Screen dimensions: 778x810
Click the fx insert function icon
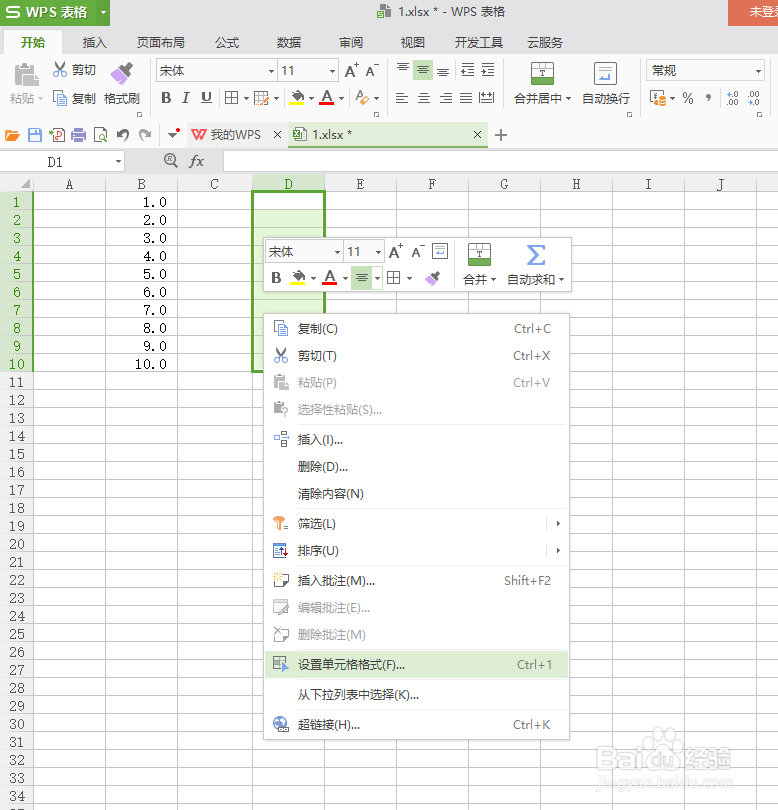tap(196, 161)
